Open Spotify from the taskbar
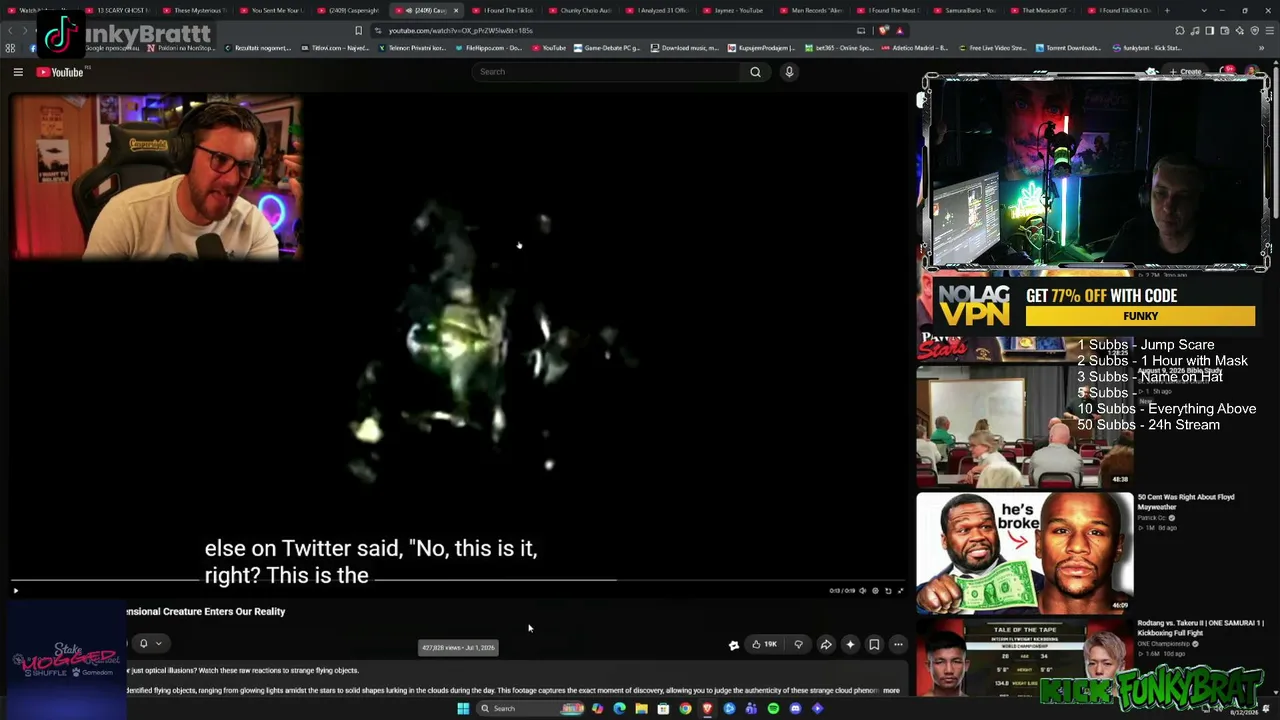 point(773,709)
